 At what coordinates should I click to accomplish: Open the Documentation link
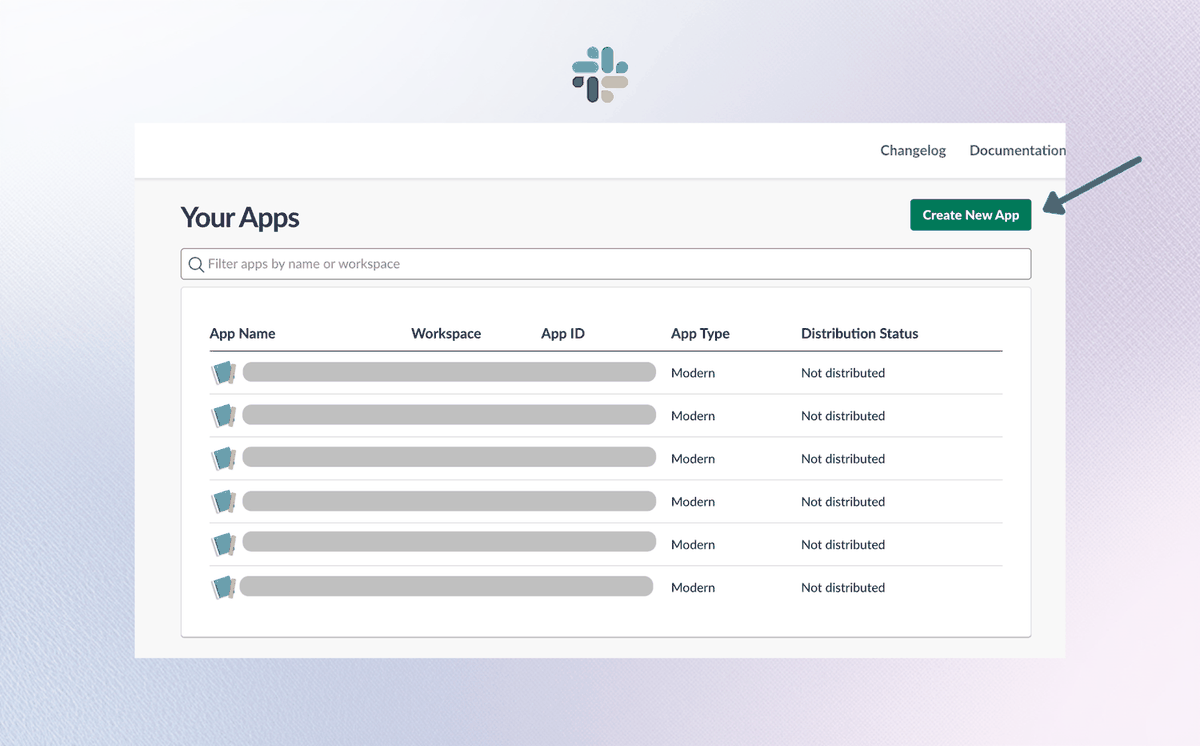pyautogui.click(x=1017, y=150)
